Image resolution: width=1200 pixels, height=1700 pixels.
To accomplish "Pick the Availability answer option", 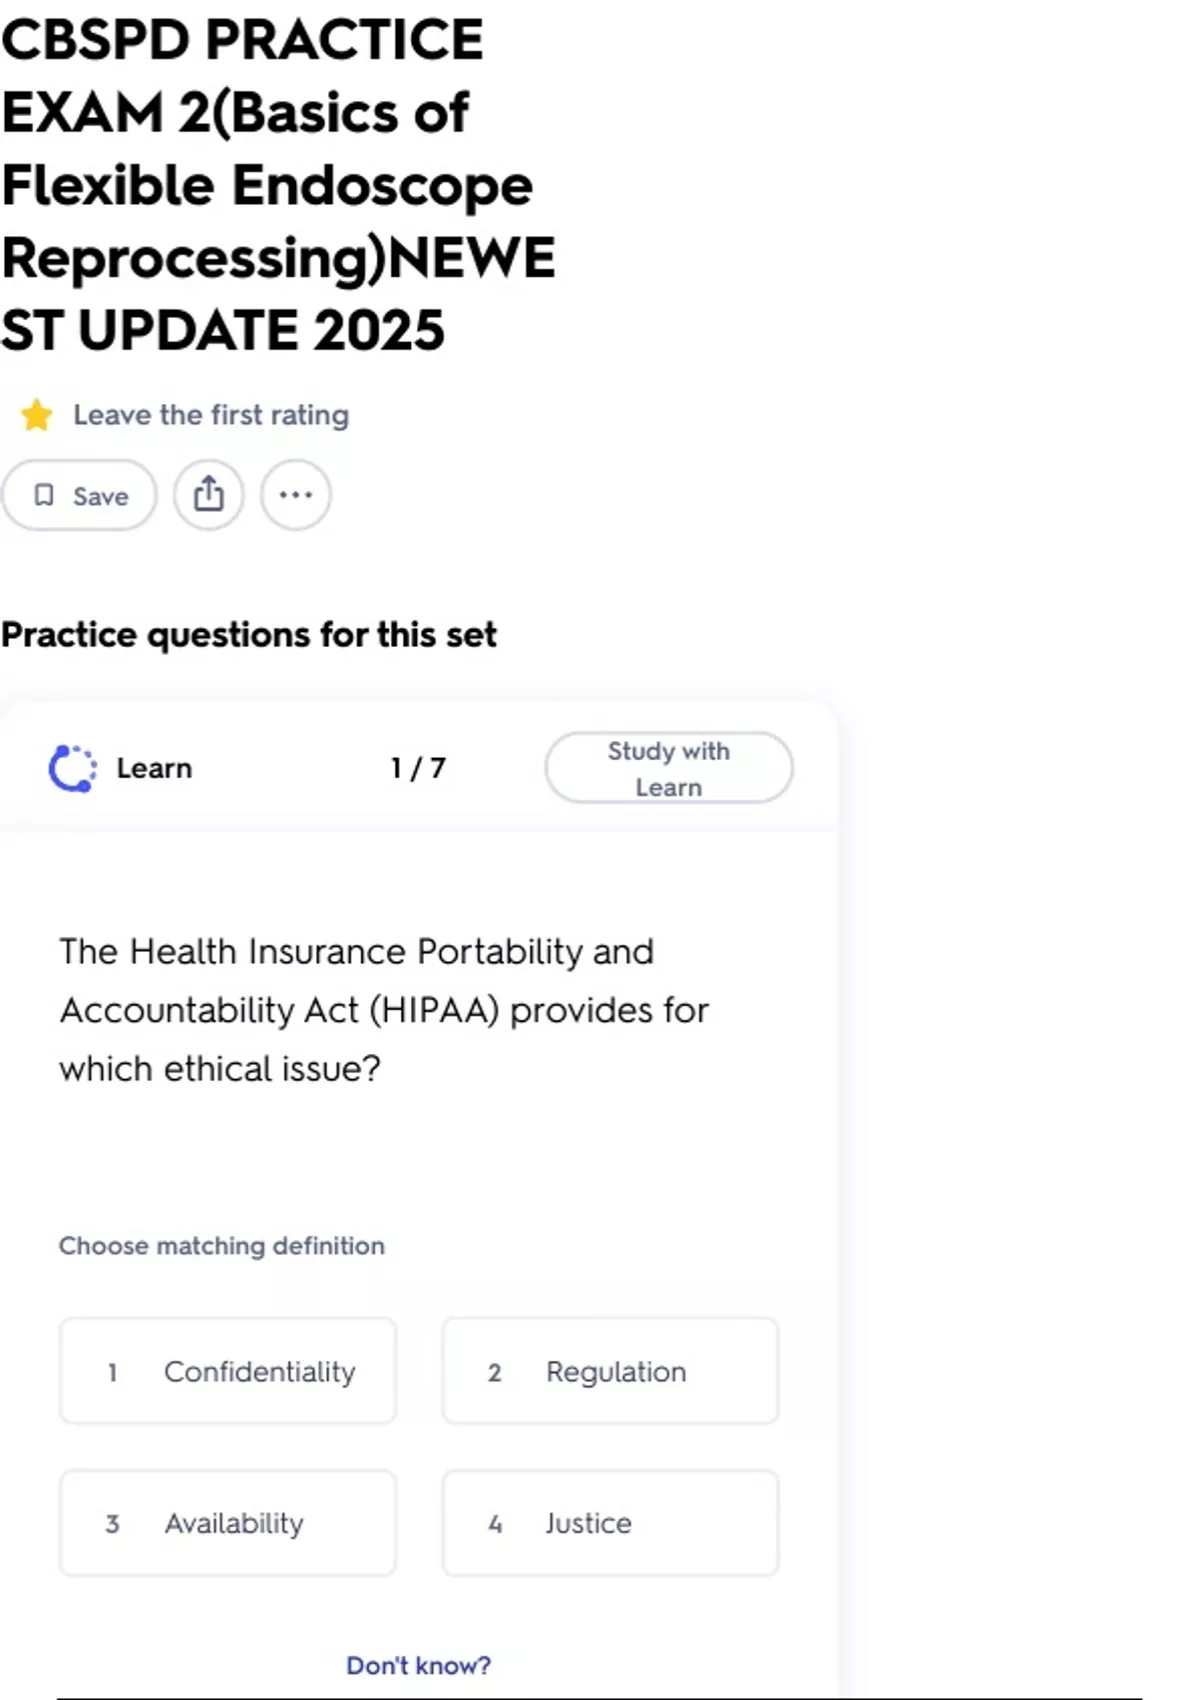I will 228,1523.
